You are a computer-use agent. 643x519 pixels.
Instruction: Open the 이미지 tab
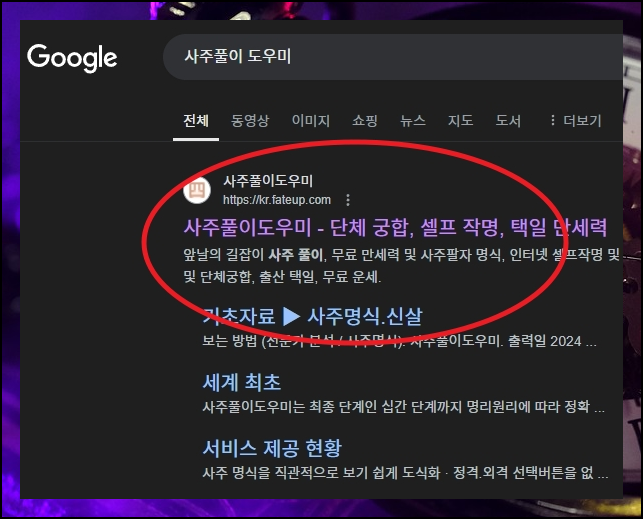tap(311, 121)
